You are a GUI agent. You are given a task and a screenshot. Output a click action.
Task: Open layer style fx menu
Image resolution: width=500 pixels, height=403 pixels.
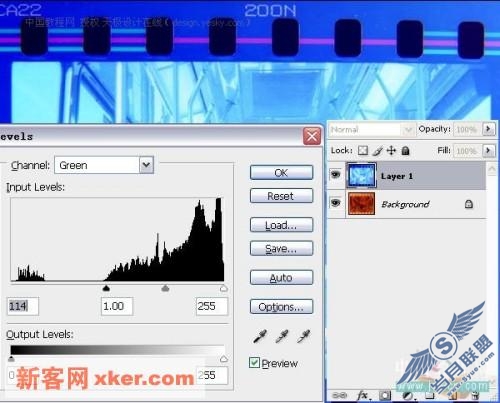pyautogui.click(x=362, y=396)
